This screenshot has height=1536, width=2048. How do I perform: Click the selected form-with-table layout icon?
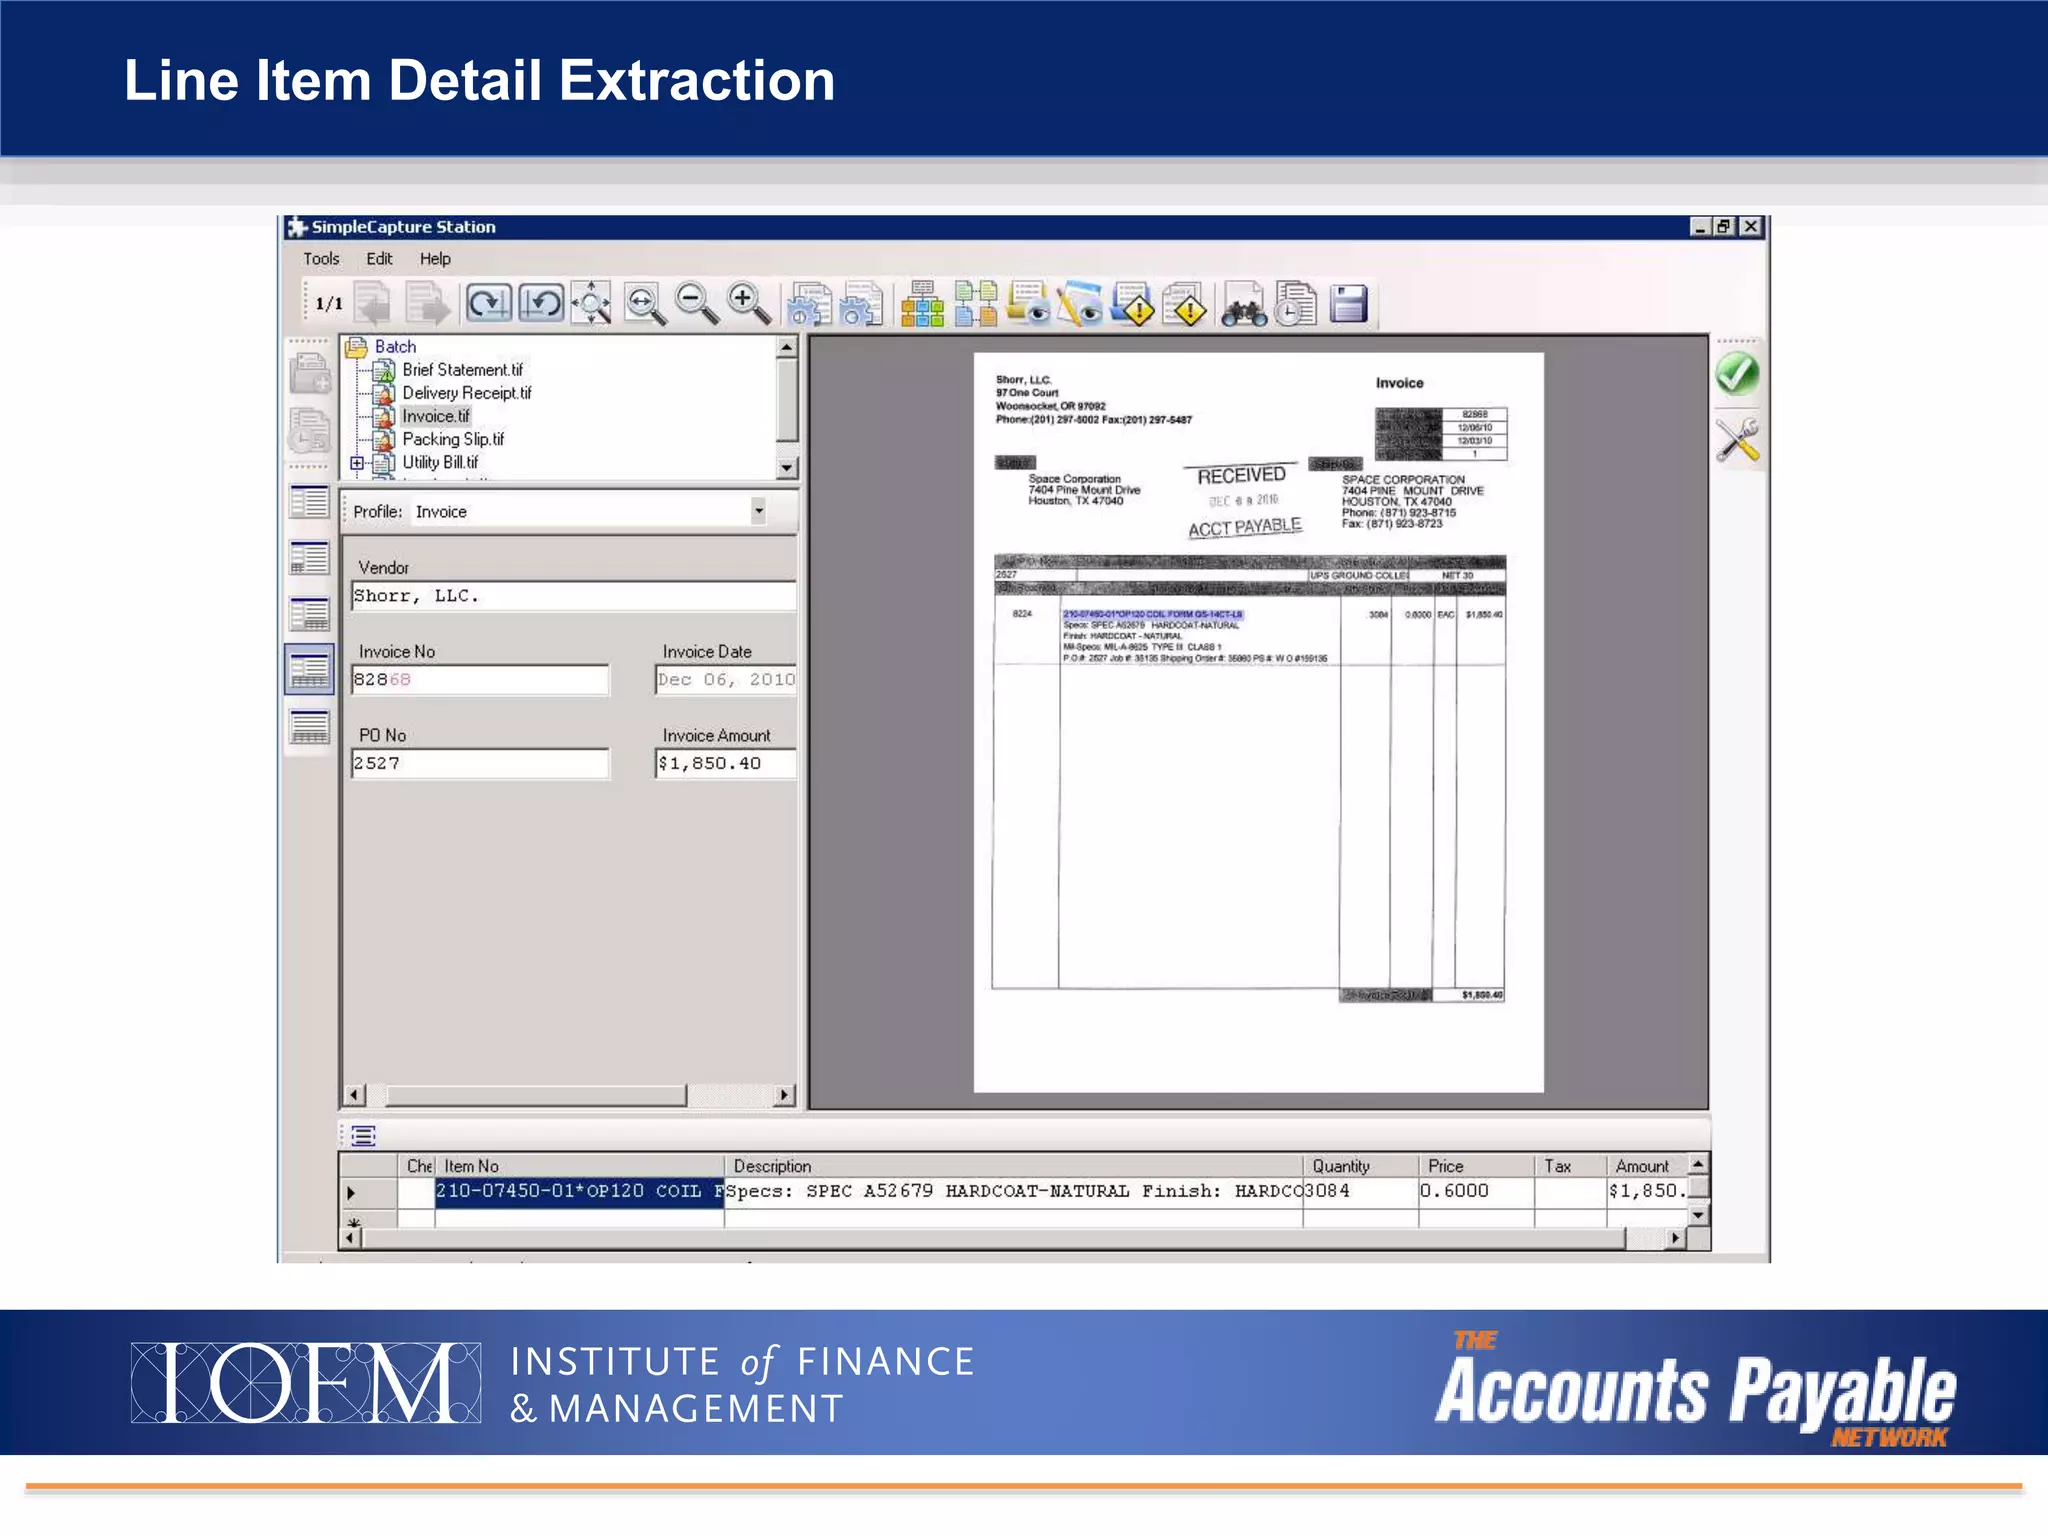pyautogui.click(x=309, y=669)
